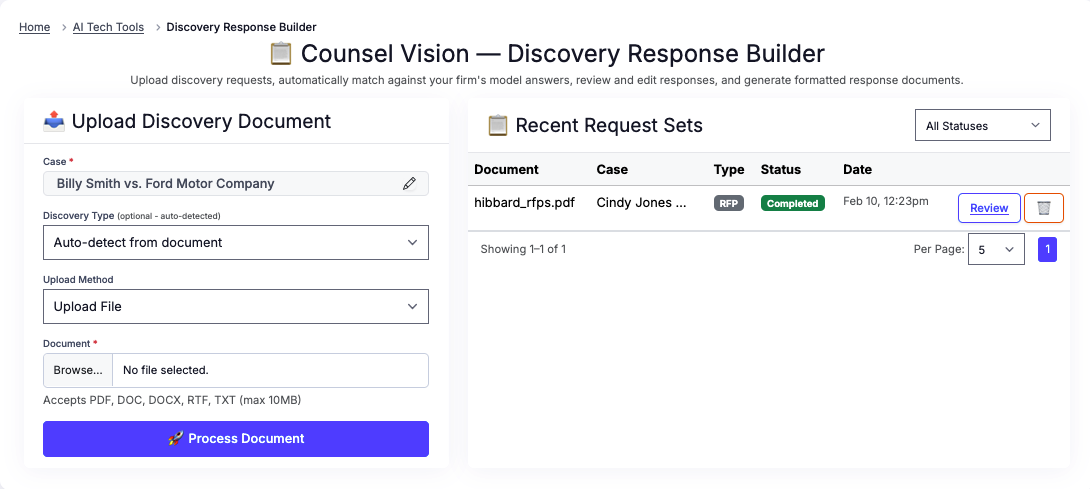Expand the Upload Method dropdown
This screenshot has width=1090, height=489.
[x=235, y=306]
